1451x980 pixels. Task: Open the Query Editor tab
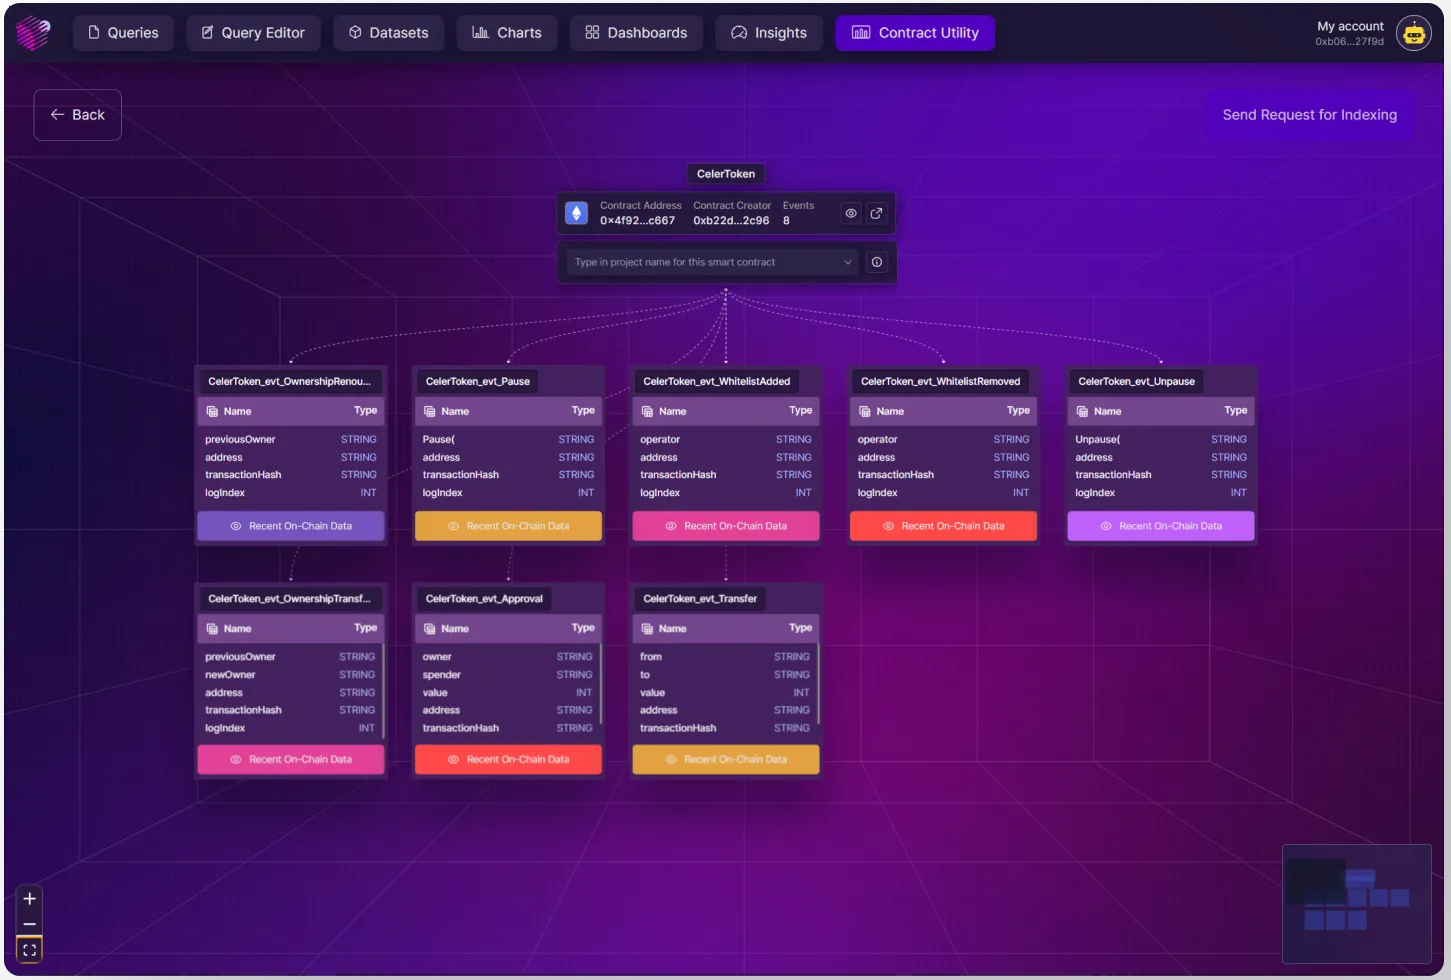253,33
